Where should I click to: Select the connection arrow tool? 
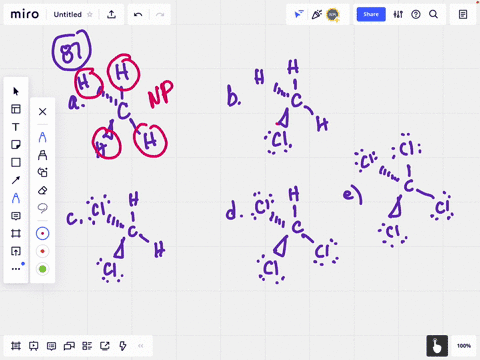click(x=16, y=180)
